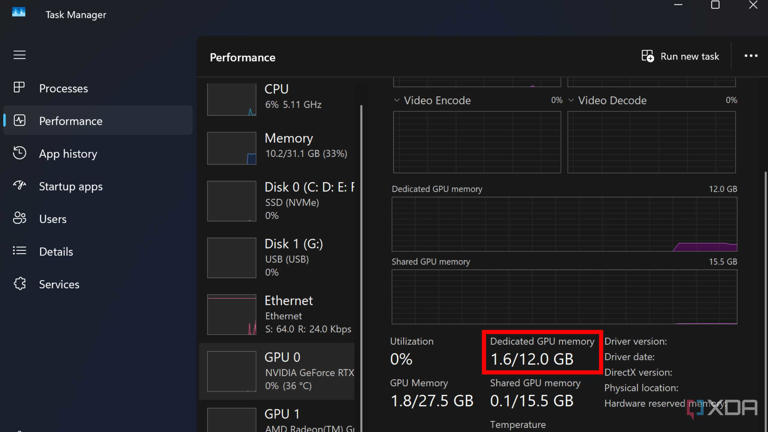Click the Run new task button

pyautogui.click(x=680, y=56)
